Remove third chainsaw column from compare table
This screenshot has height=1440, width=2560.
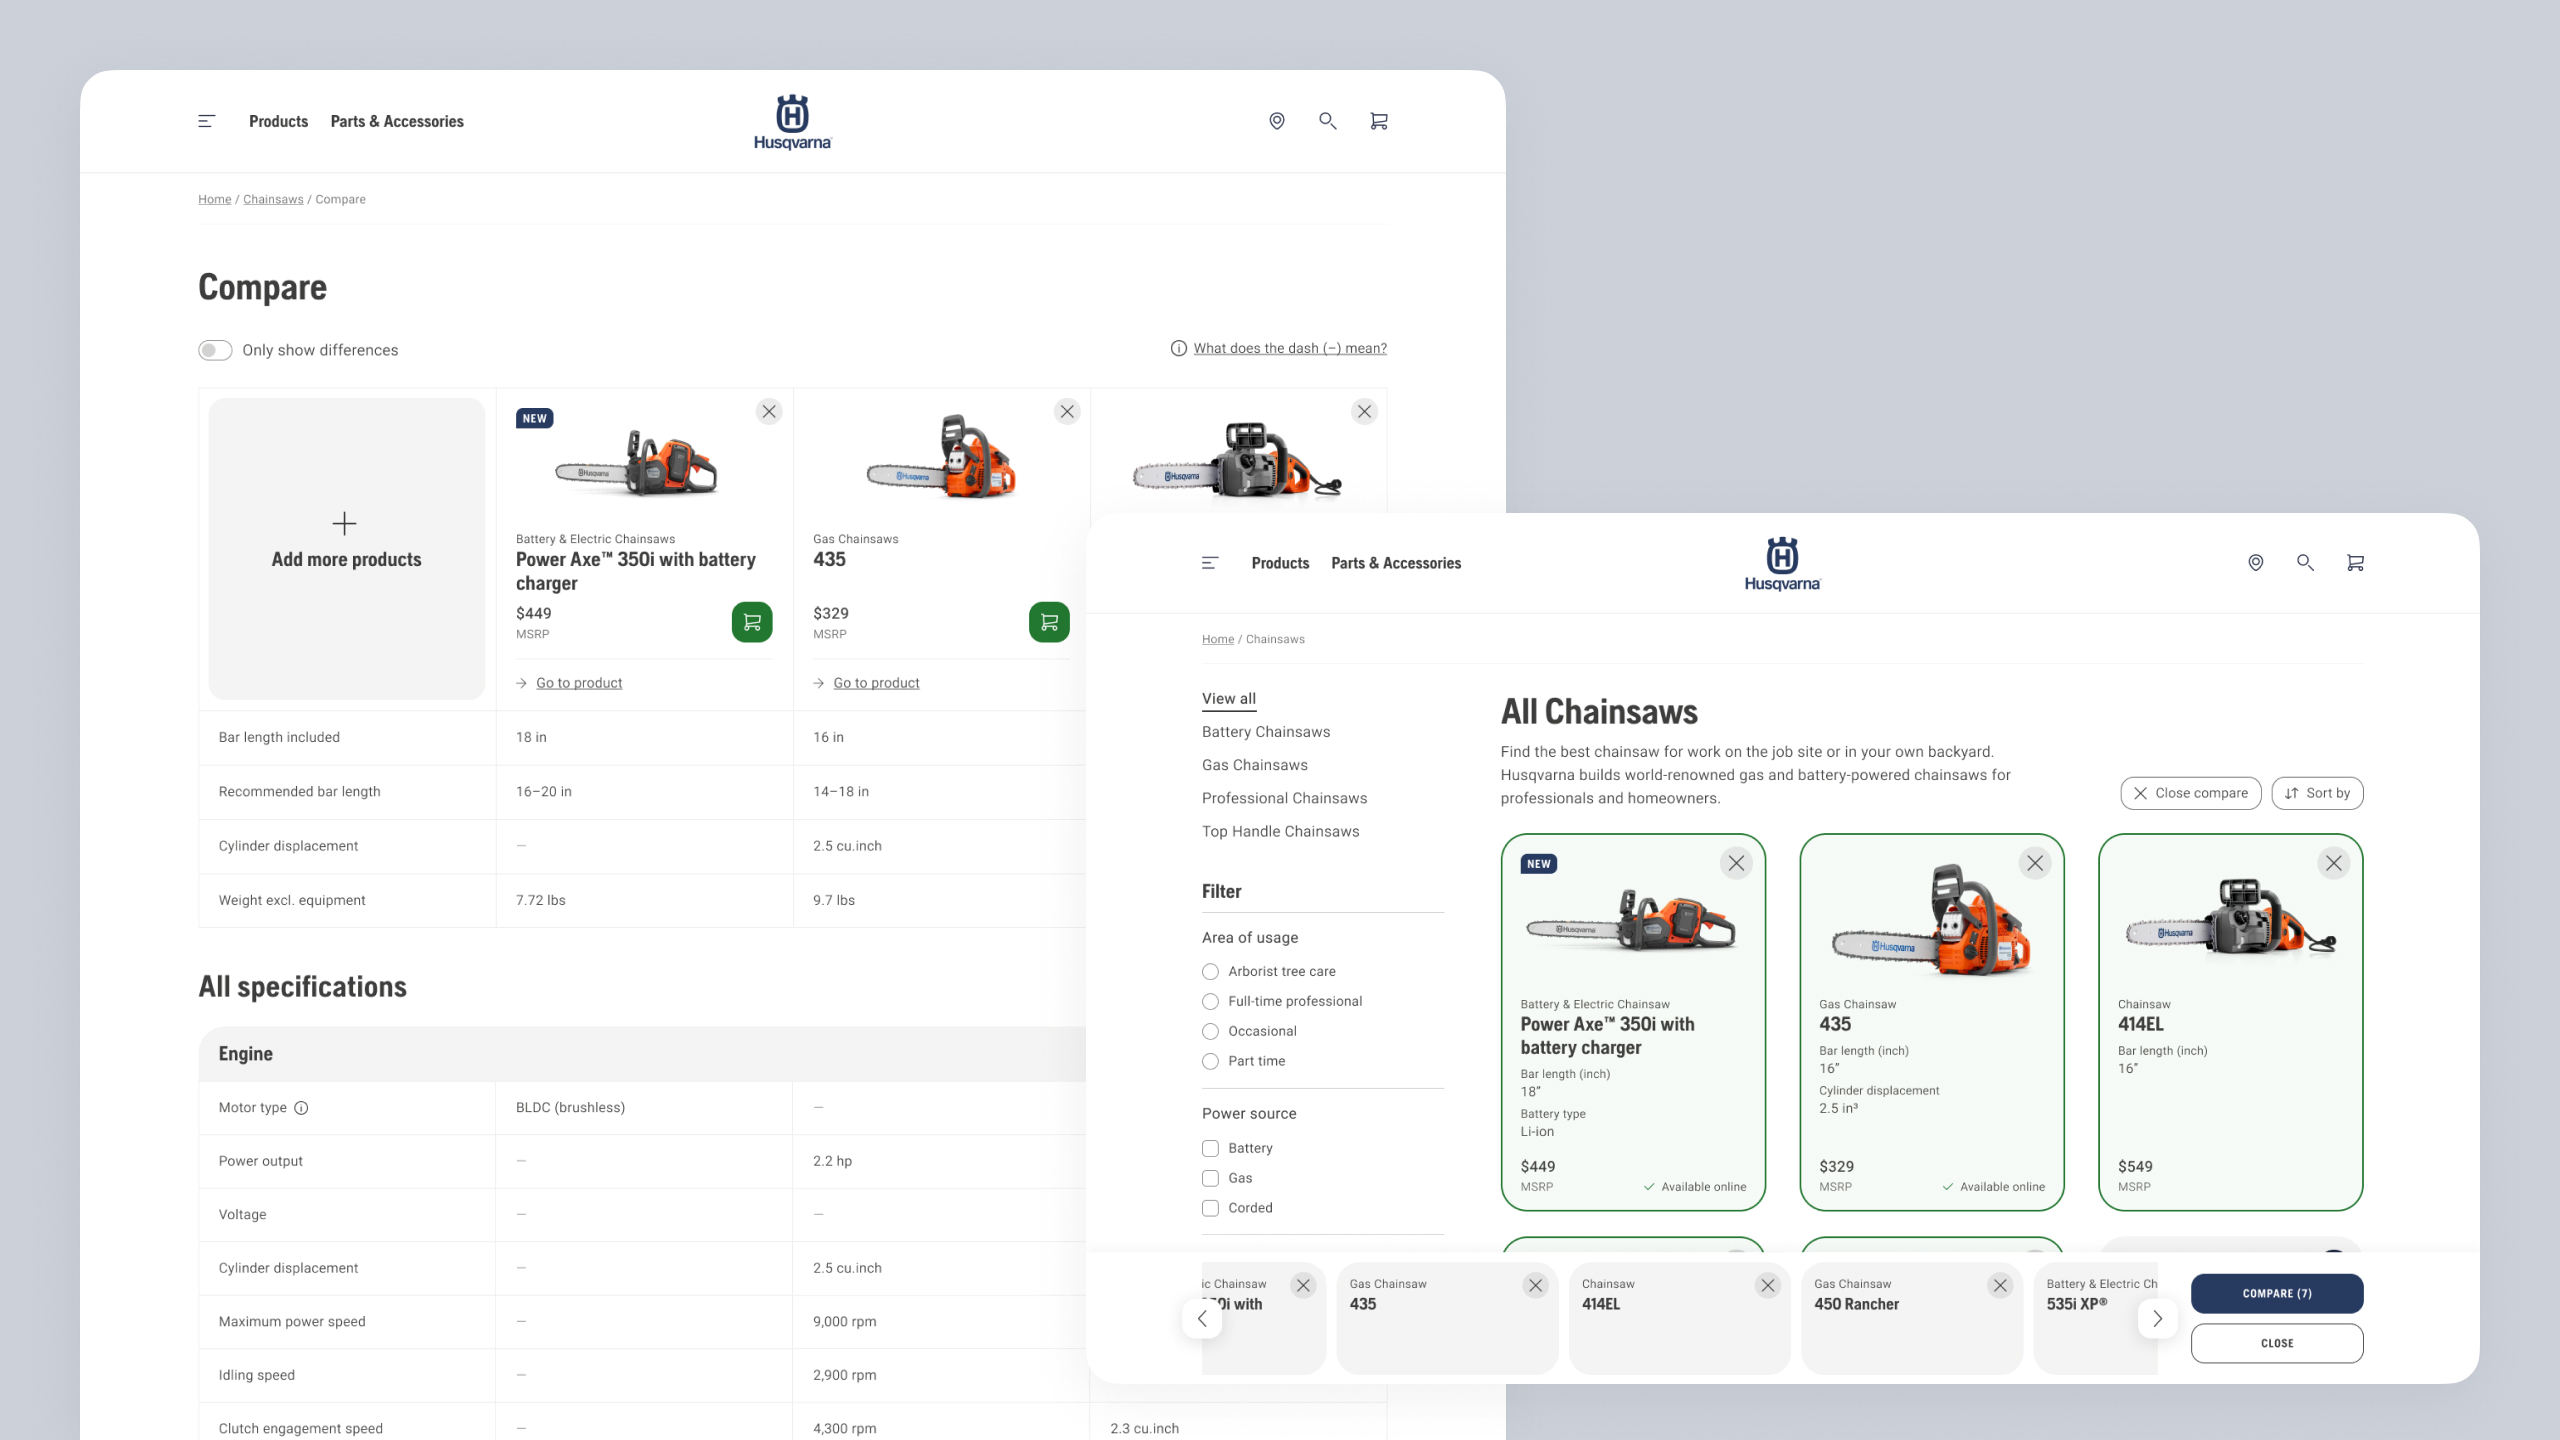(x=1364, y=411)
